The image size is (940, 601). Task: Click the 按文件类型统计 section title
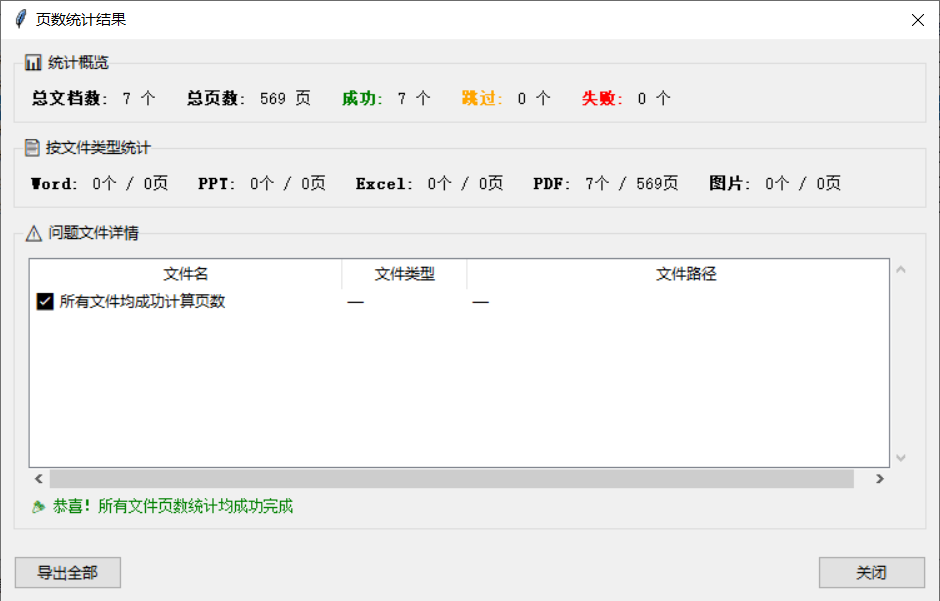[x=98, y=147]
